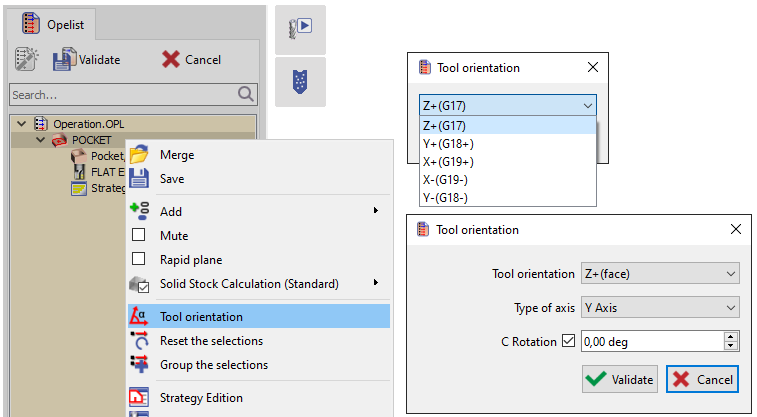Uncheck the C Rotation checkbox
The height and width of the screenshot is (417, 757).
[x=569, y=341]
